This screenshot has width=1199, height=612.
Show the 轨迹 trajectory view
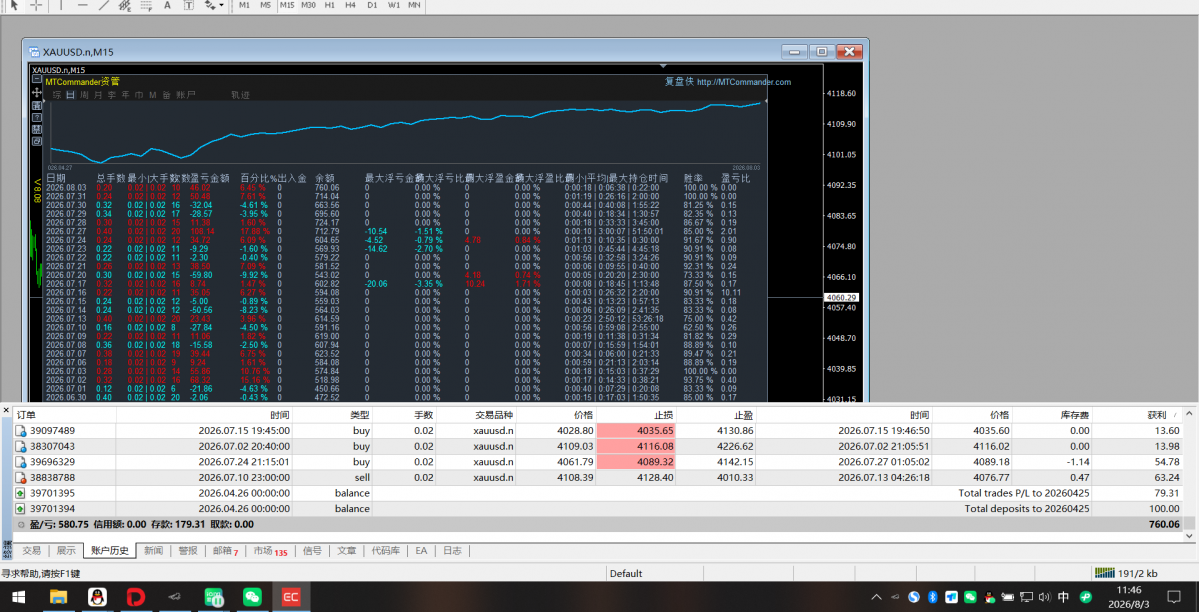[240, 95]
